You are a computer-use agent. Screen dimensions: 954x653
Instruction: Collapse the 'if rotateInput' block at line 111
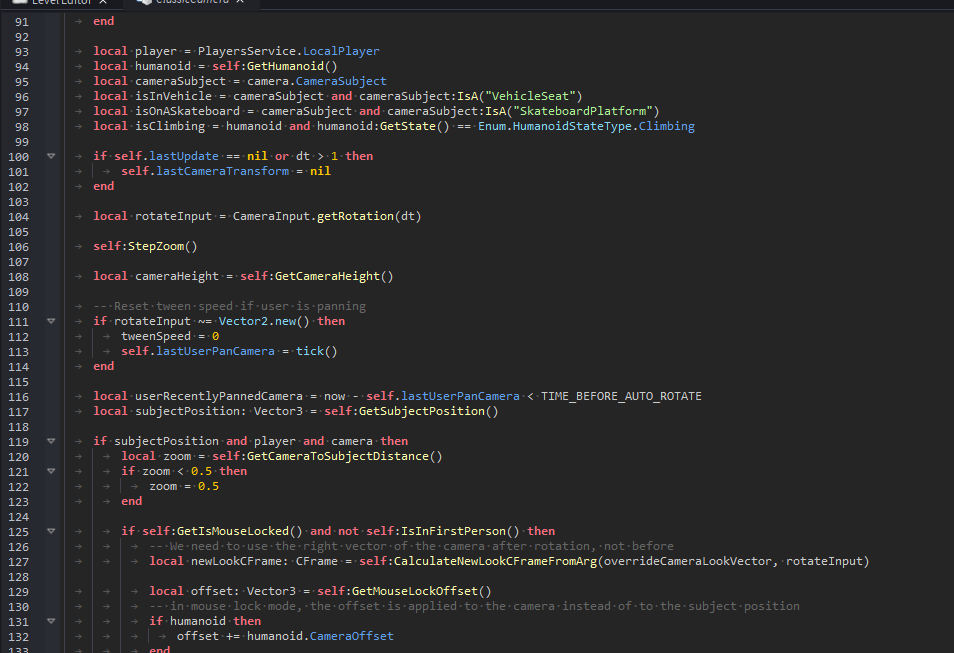point(51,321)
